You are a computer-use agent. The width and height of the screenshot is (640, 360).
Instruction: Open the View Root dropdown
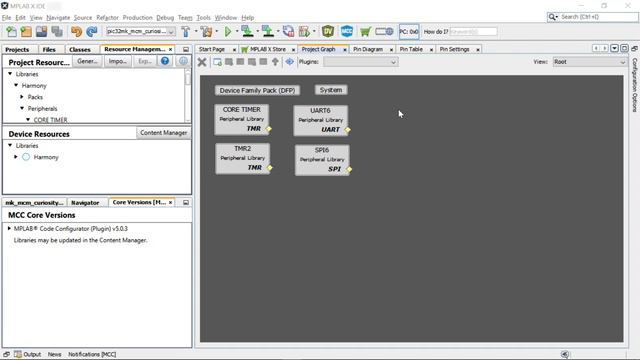pos(589,62)
